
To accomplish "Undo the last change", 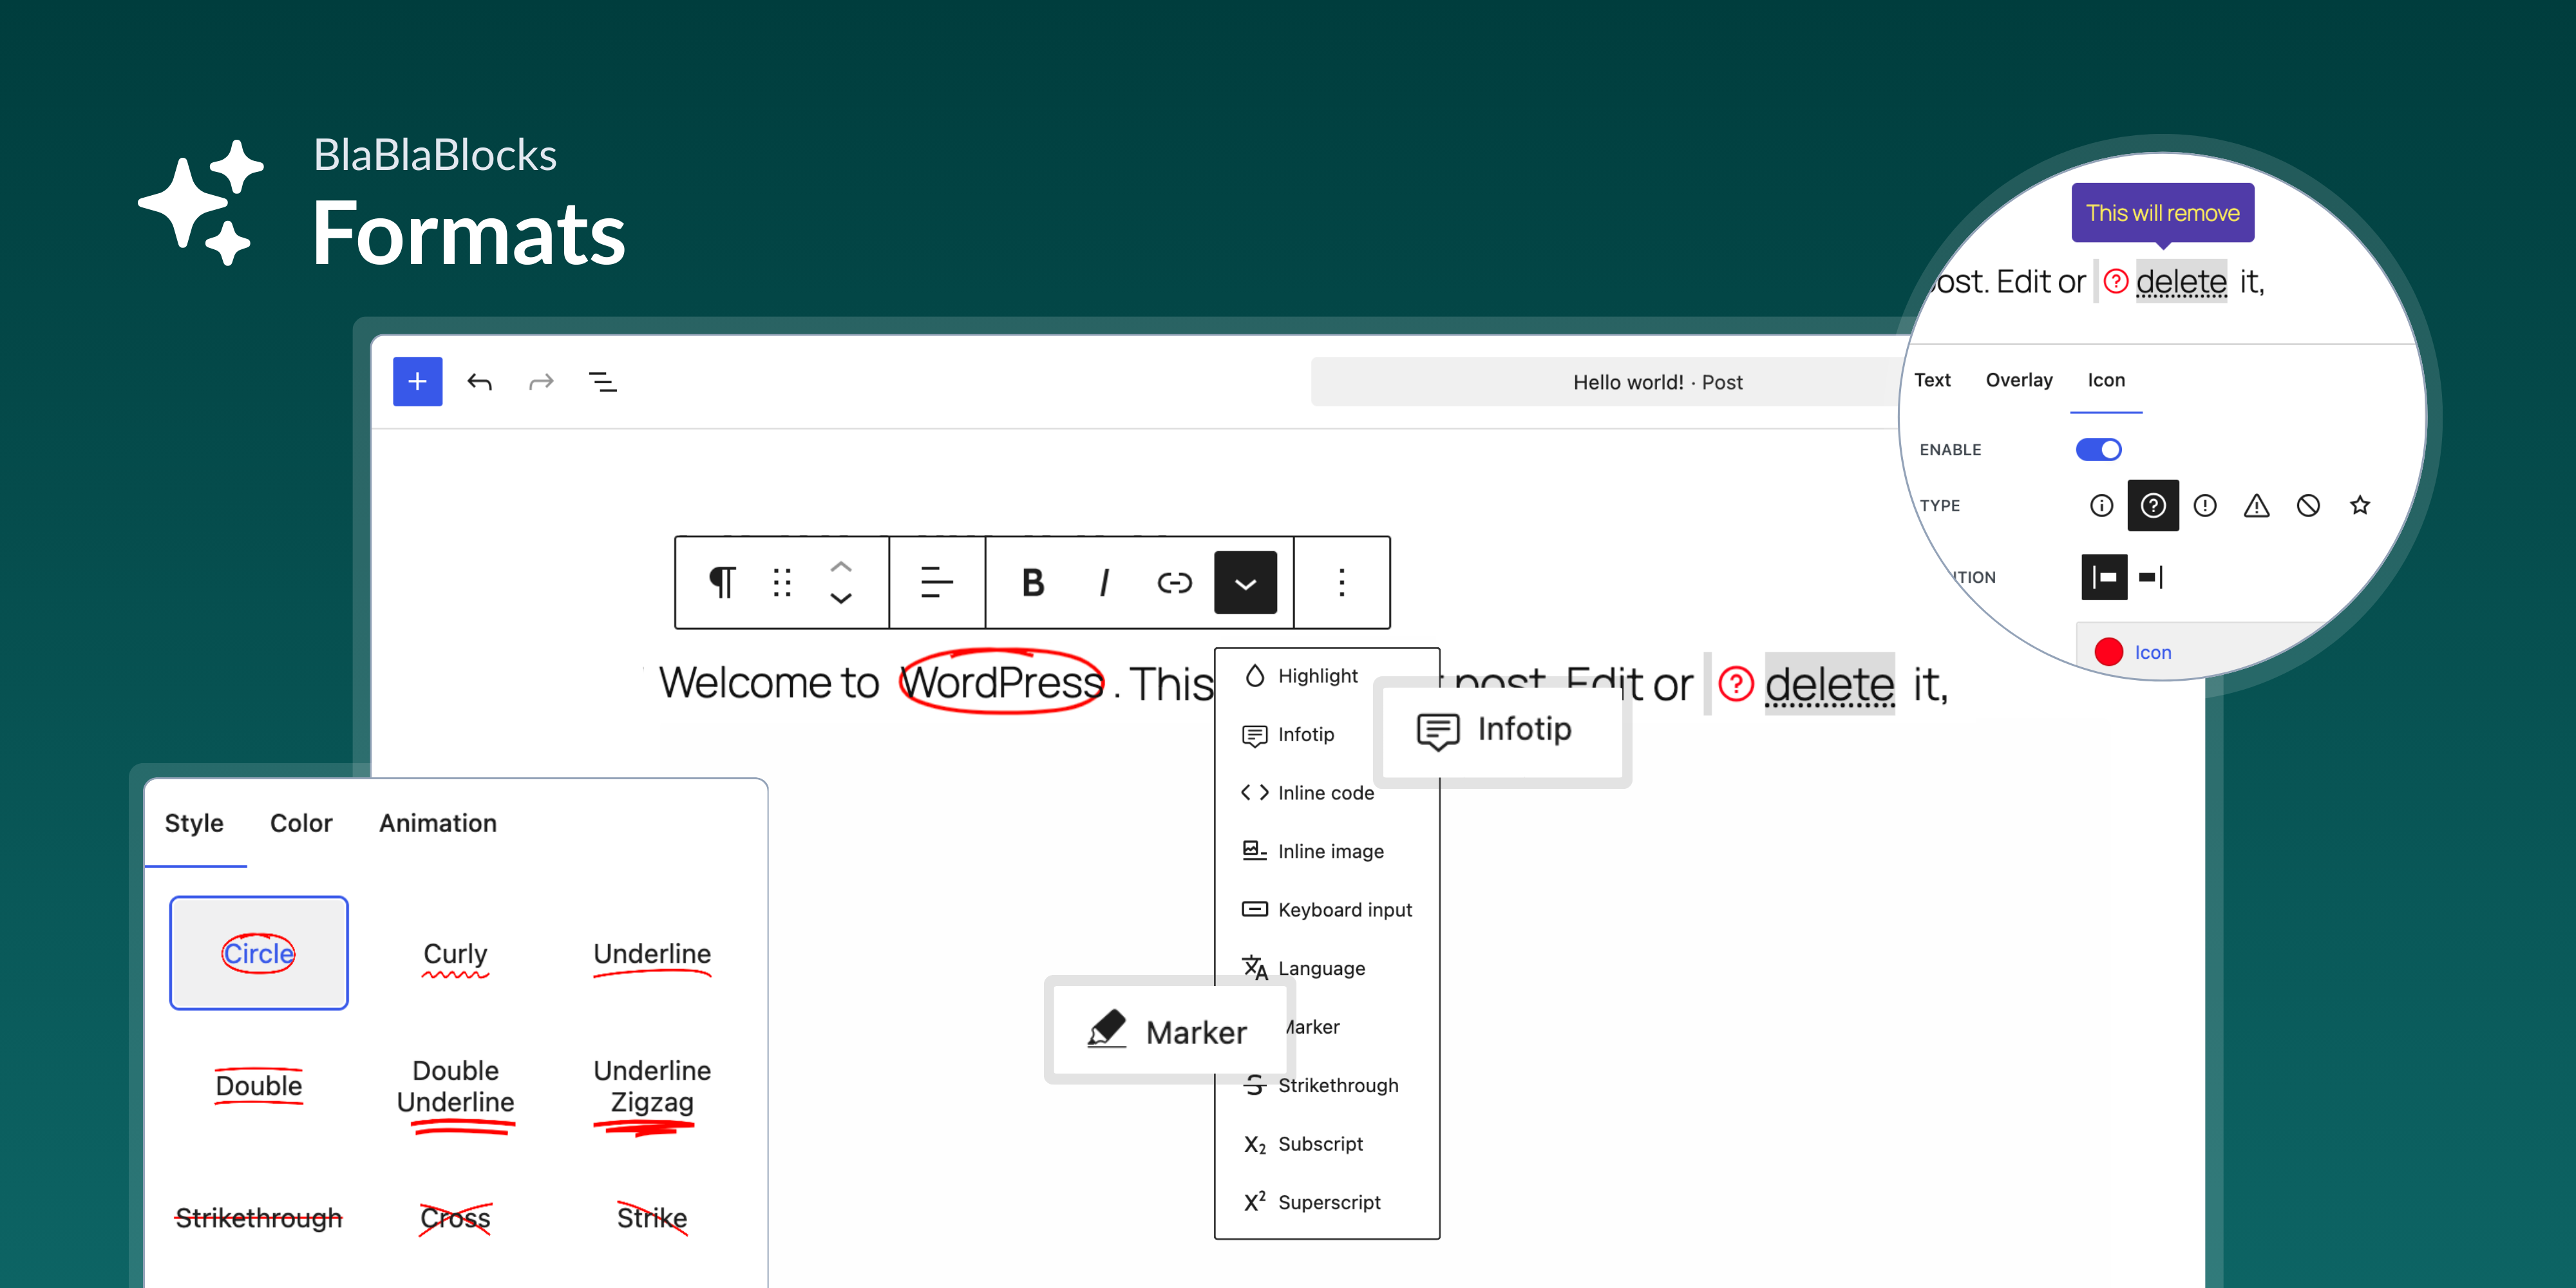I will click(479, 381).
